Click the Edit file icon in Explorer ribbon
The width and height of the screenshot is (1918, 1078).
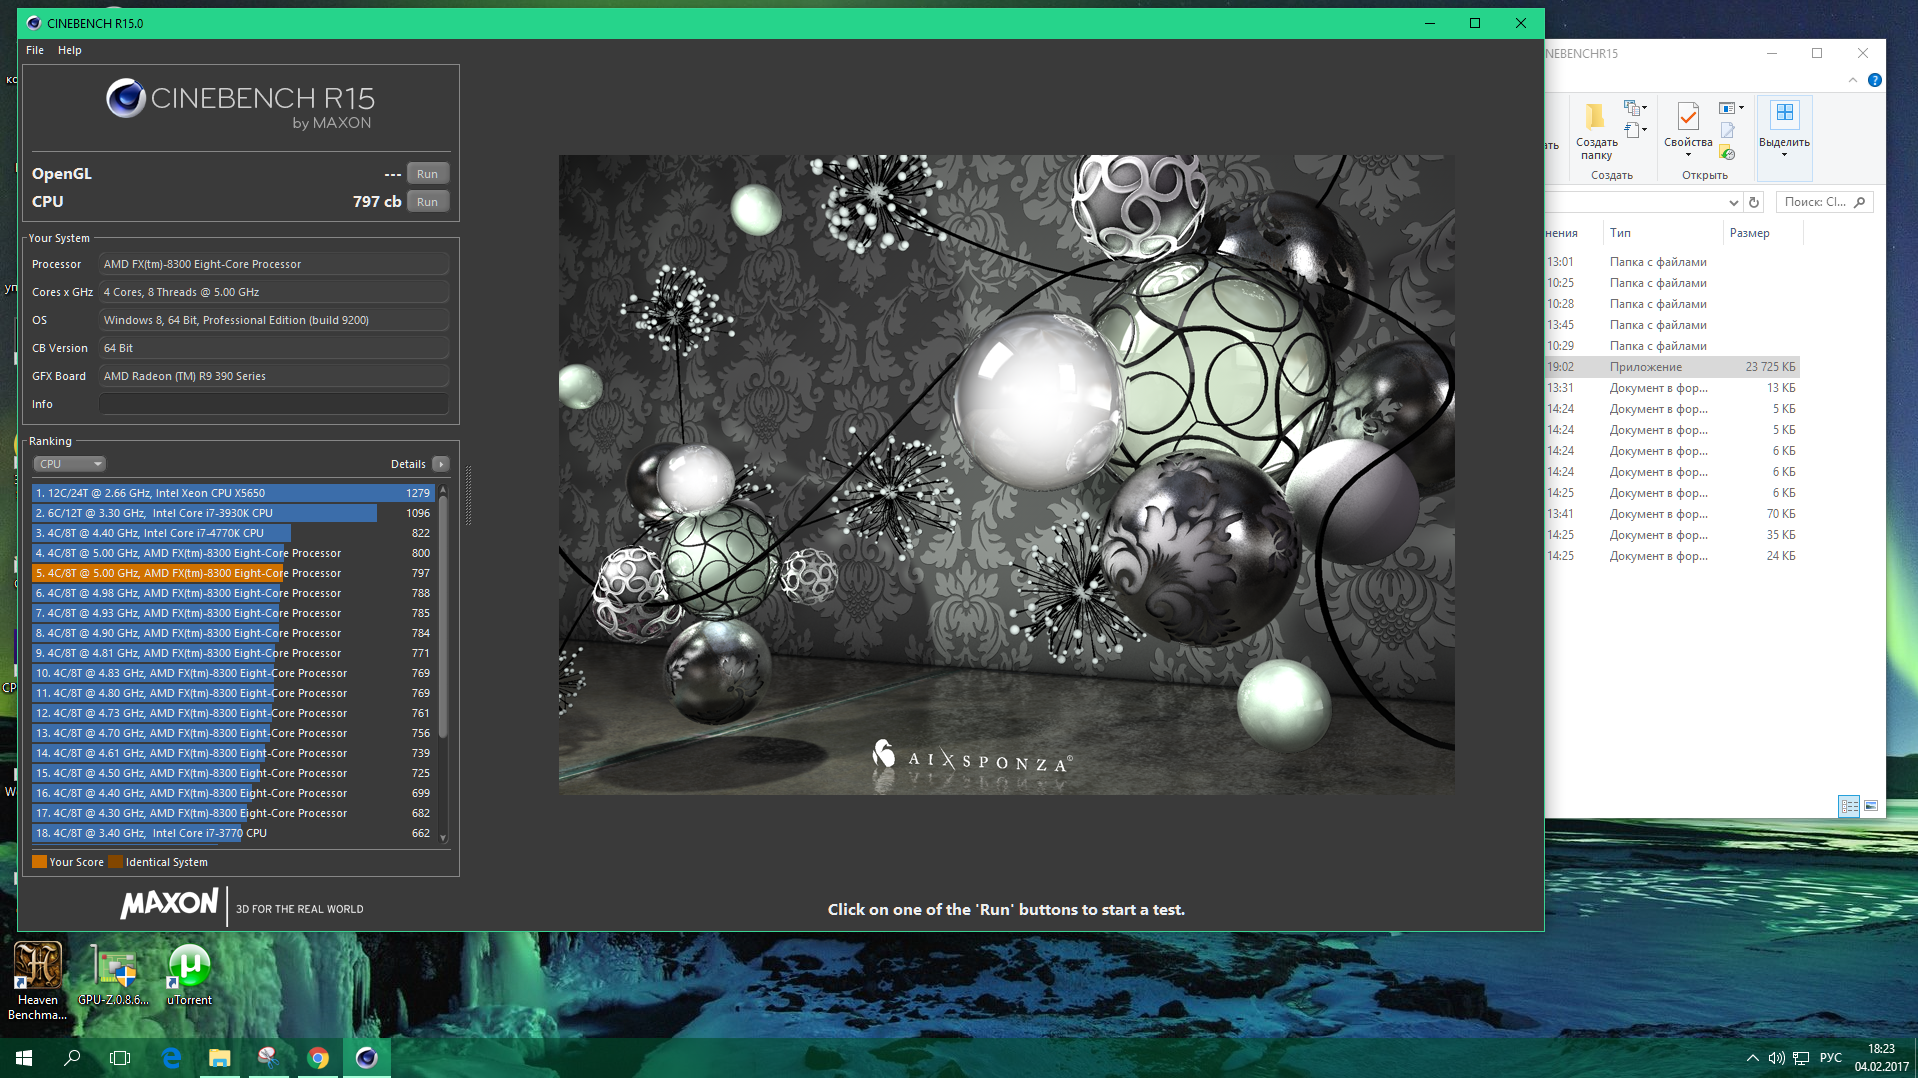click(1727, 130)
